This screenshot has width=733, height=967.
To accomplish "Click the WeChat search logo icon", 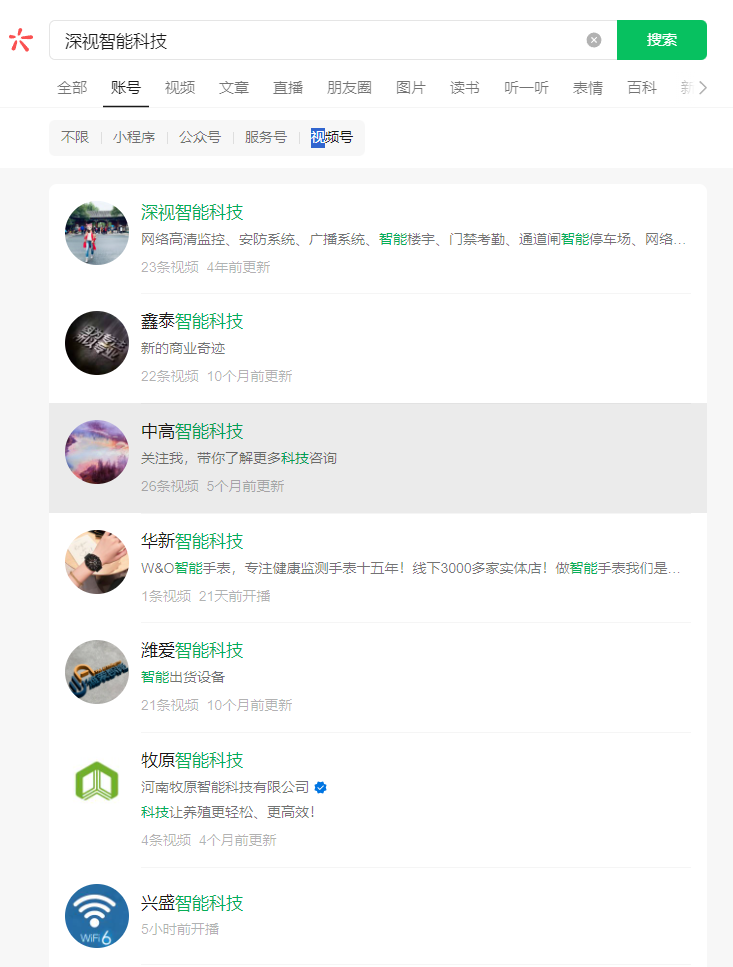I will [20, 40].
